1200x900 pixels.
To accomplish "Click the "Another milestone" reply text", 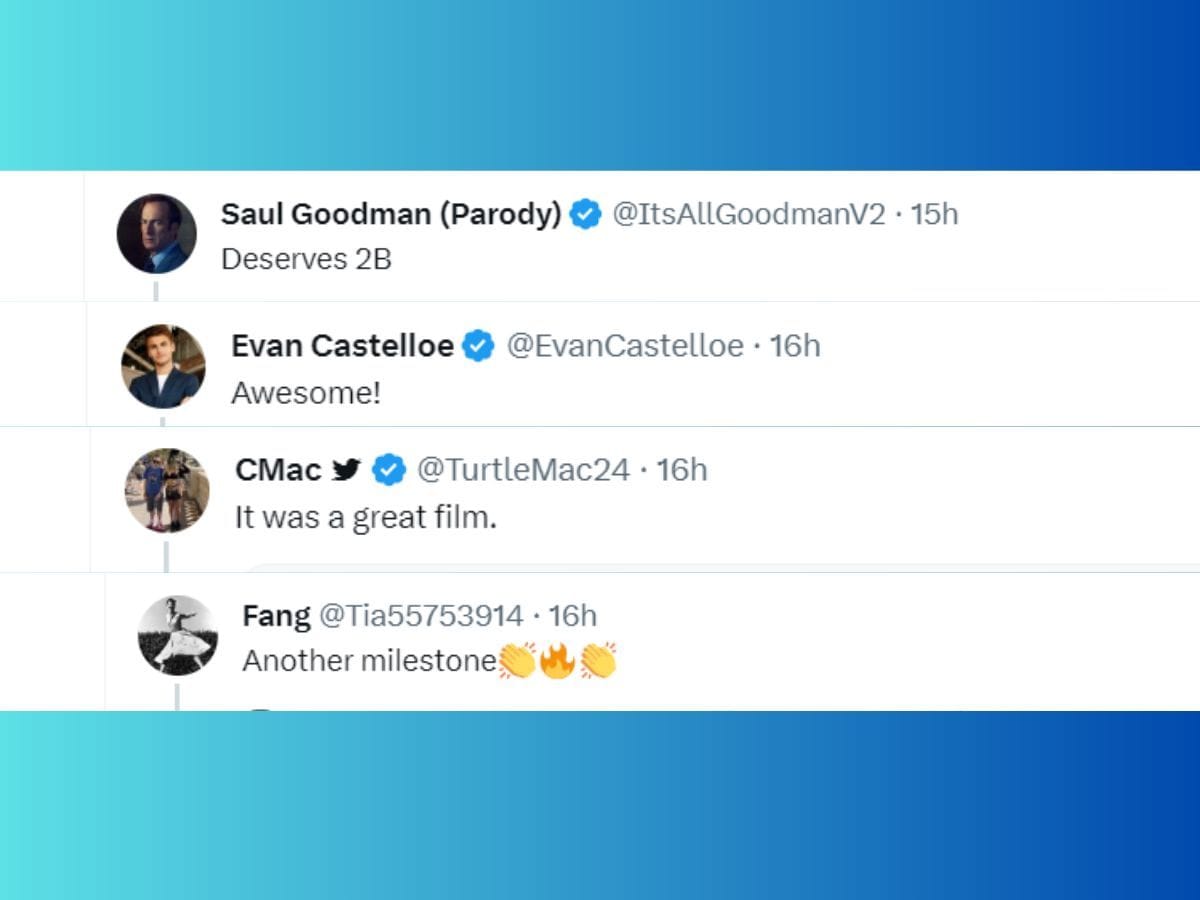I will point(370,661).
